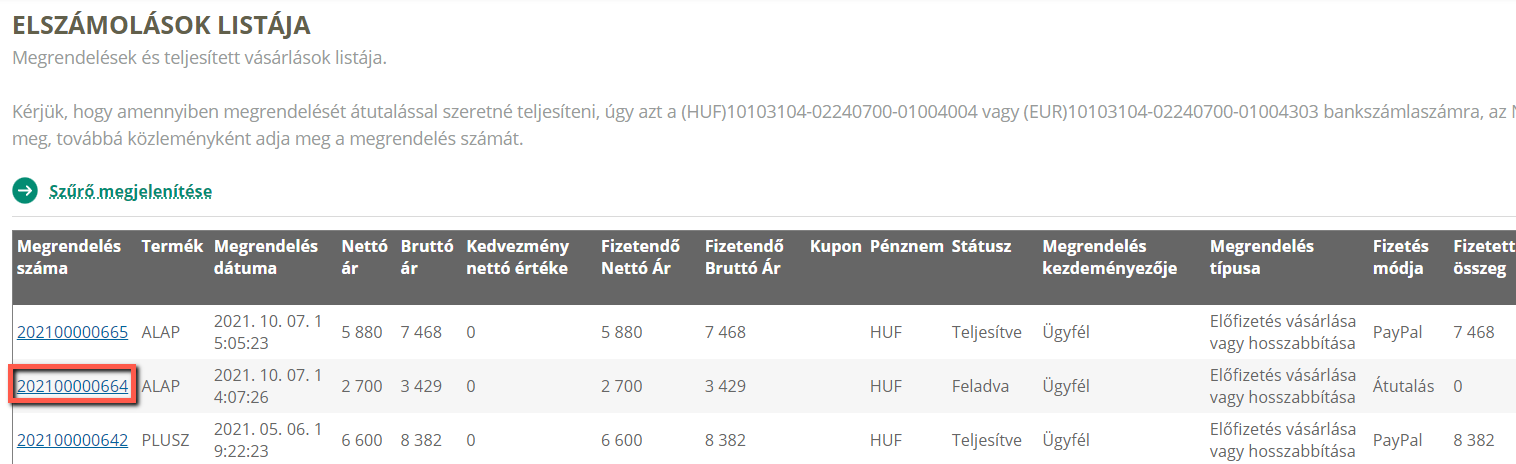The width and height of the screenshot is (1516, 464).
Task: Sort by Megrendelés dátuma column header
Action: pos(266,257)
